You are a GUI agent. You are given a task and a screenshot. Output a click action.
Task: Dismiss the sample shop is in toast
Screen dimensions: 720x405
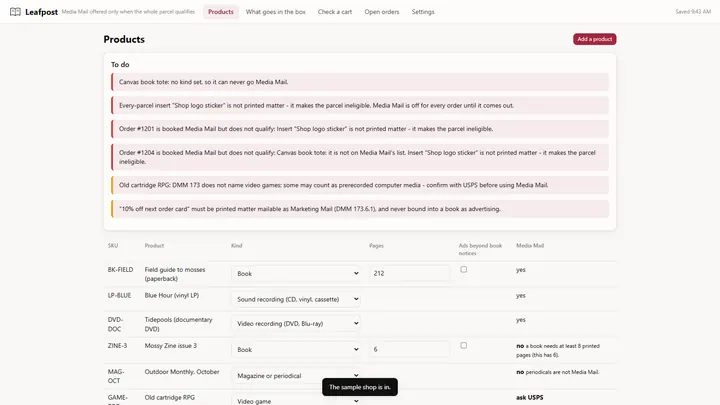360,387
